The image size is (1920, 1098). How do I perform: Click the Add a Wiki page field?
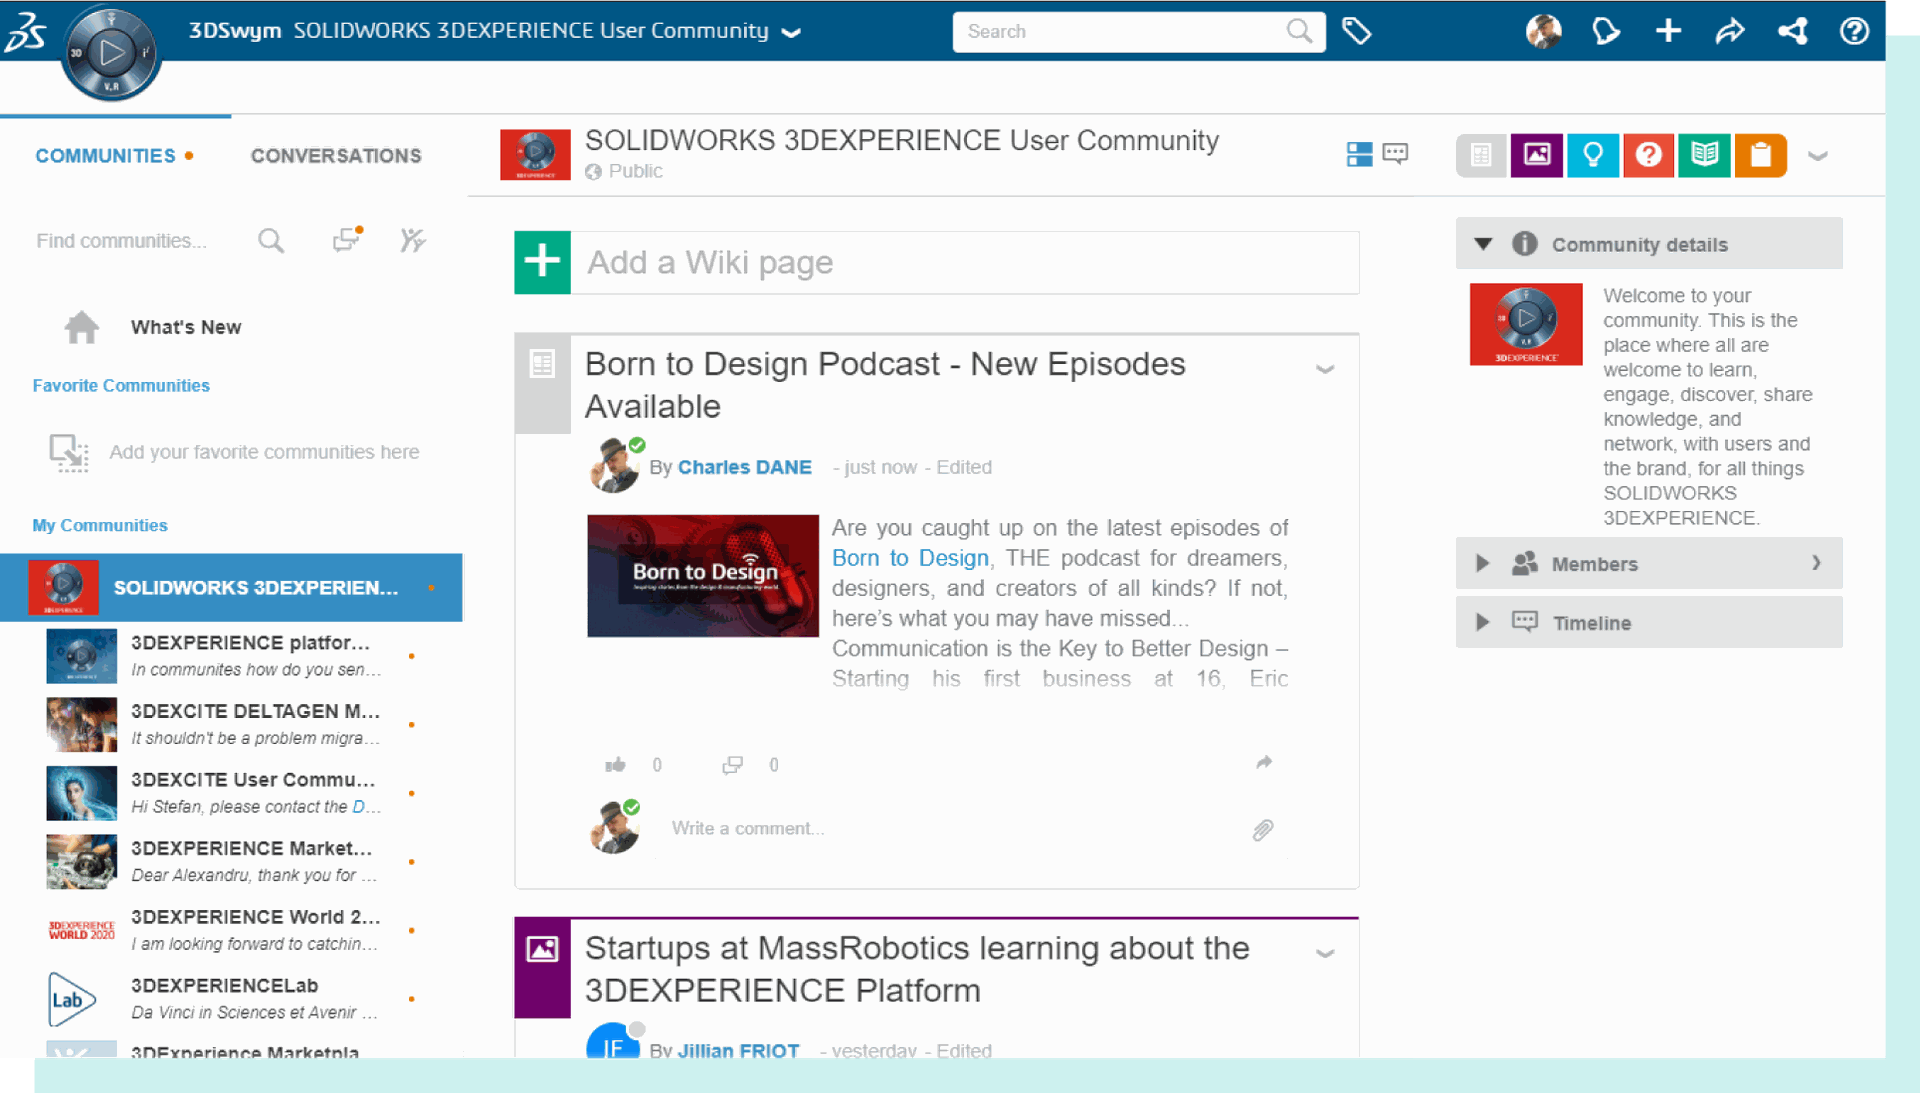point(965,262)
